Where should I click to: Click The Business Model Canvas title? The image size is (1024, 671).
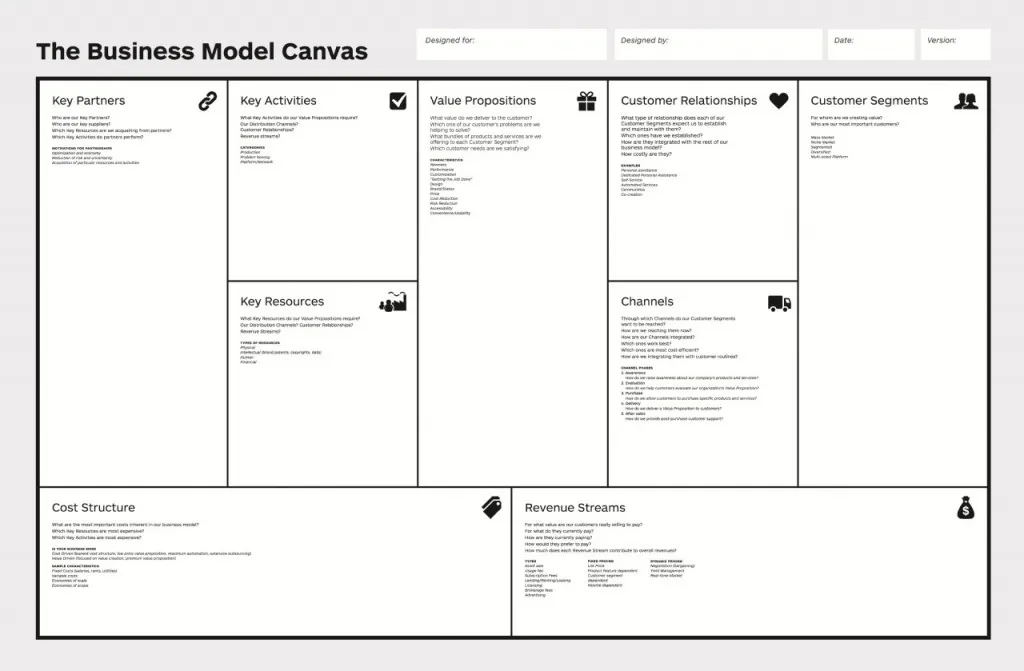coord(203,50)
